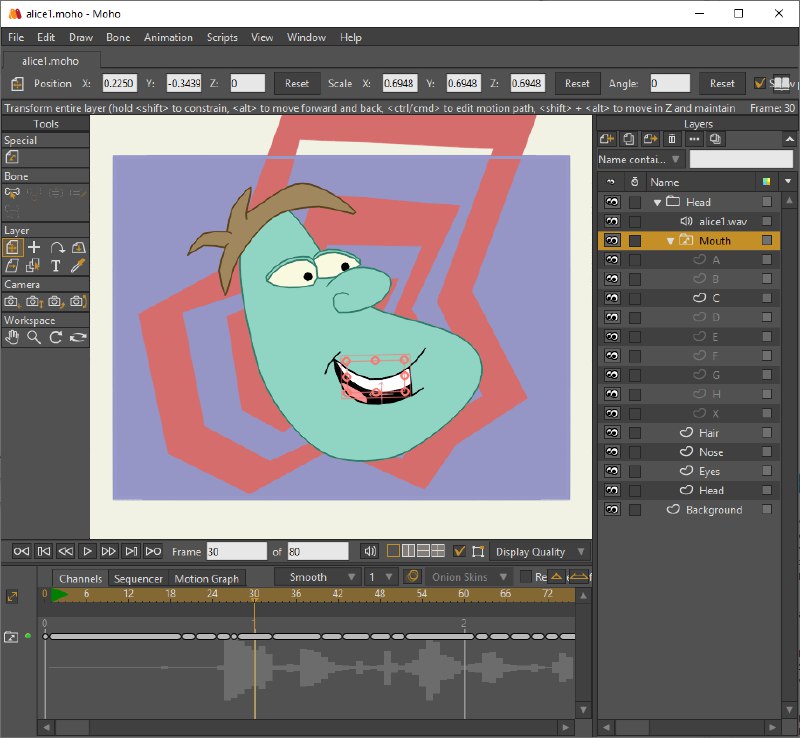
Task: Toggle the Relative keyframing checkbox in timeline
Action: click(526, 577)
